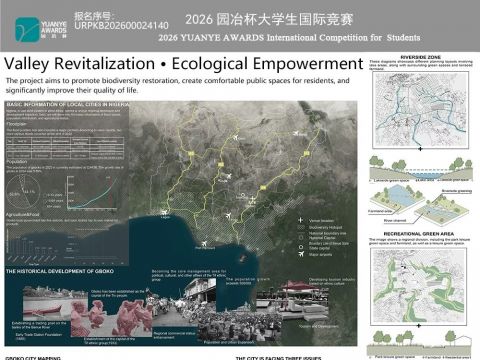Click the 'Major airports' legend text
This screenshot has height=360, width=480.
coord(320,255)
